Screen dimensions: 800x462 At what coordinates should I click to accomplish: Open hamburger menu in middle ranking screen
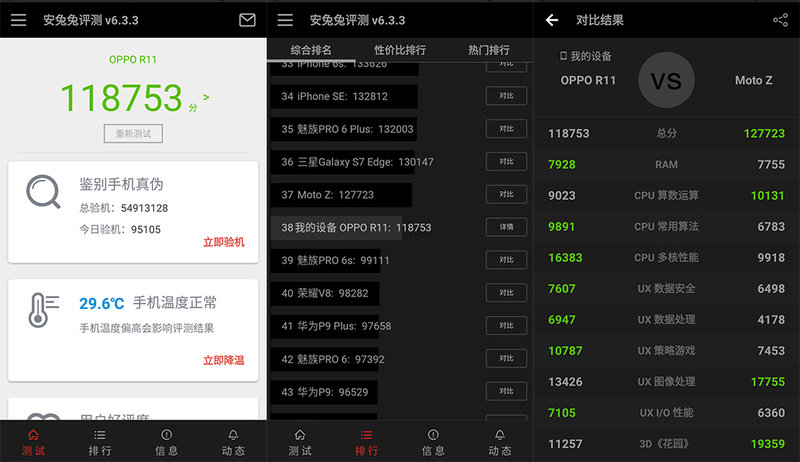click(x=285, y=20)
